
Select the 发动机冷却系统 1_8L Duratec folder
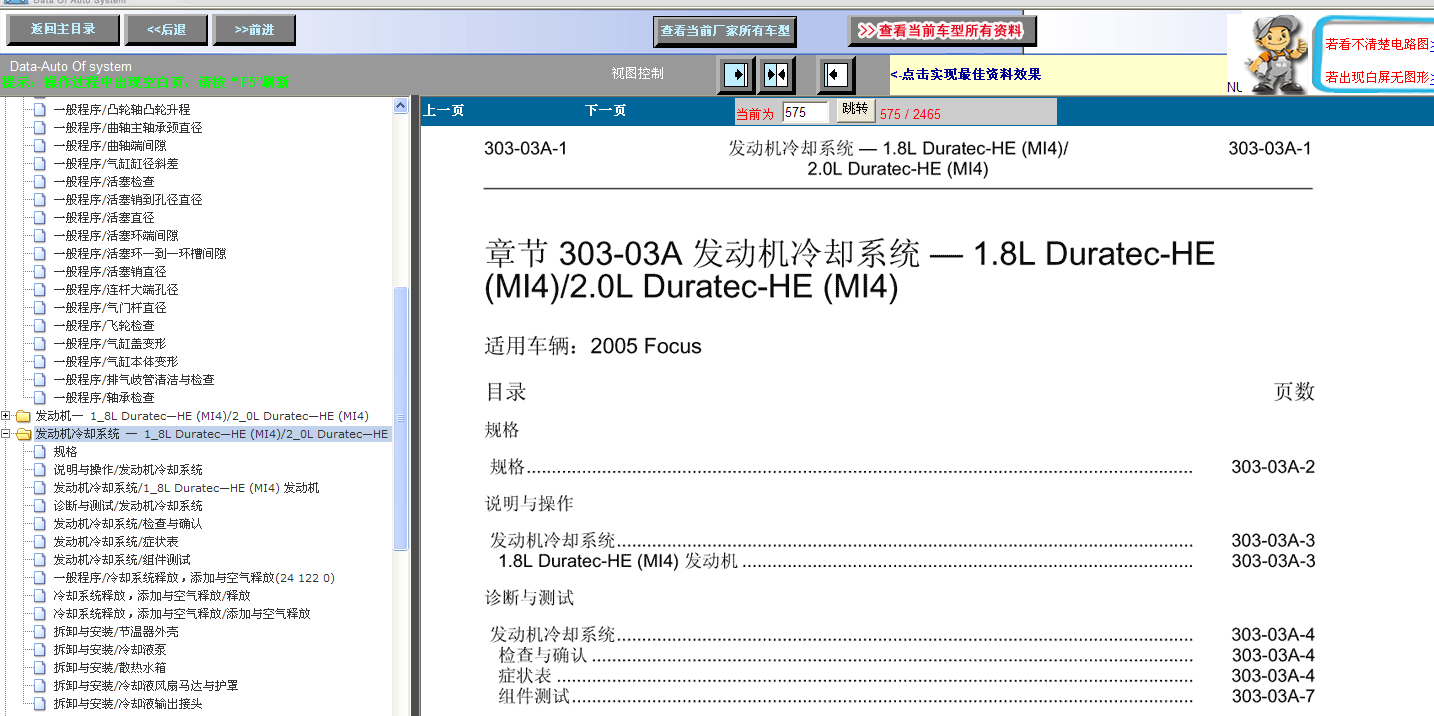(x=211, y=434)
